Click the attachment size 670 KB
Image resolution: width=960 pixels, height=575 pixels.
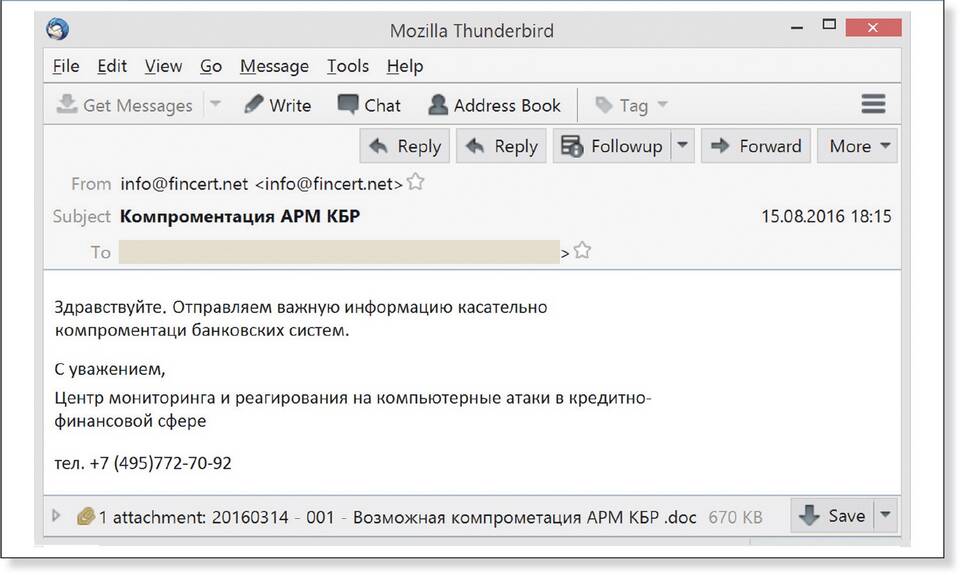(x=735, y=517)
